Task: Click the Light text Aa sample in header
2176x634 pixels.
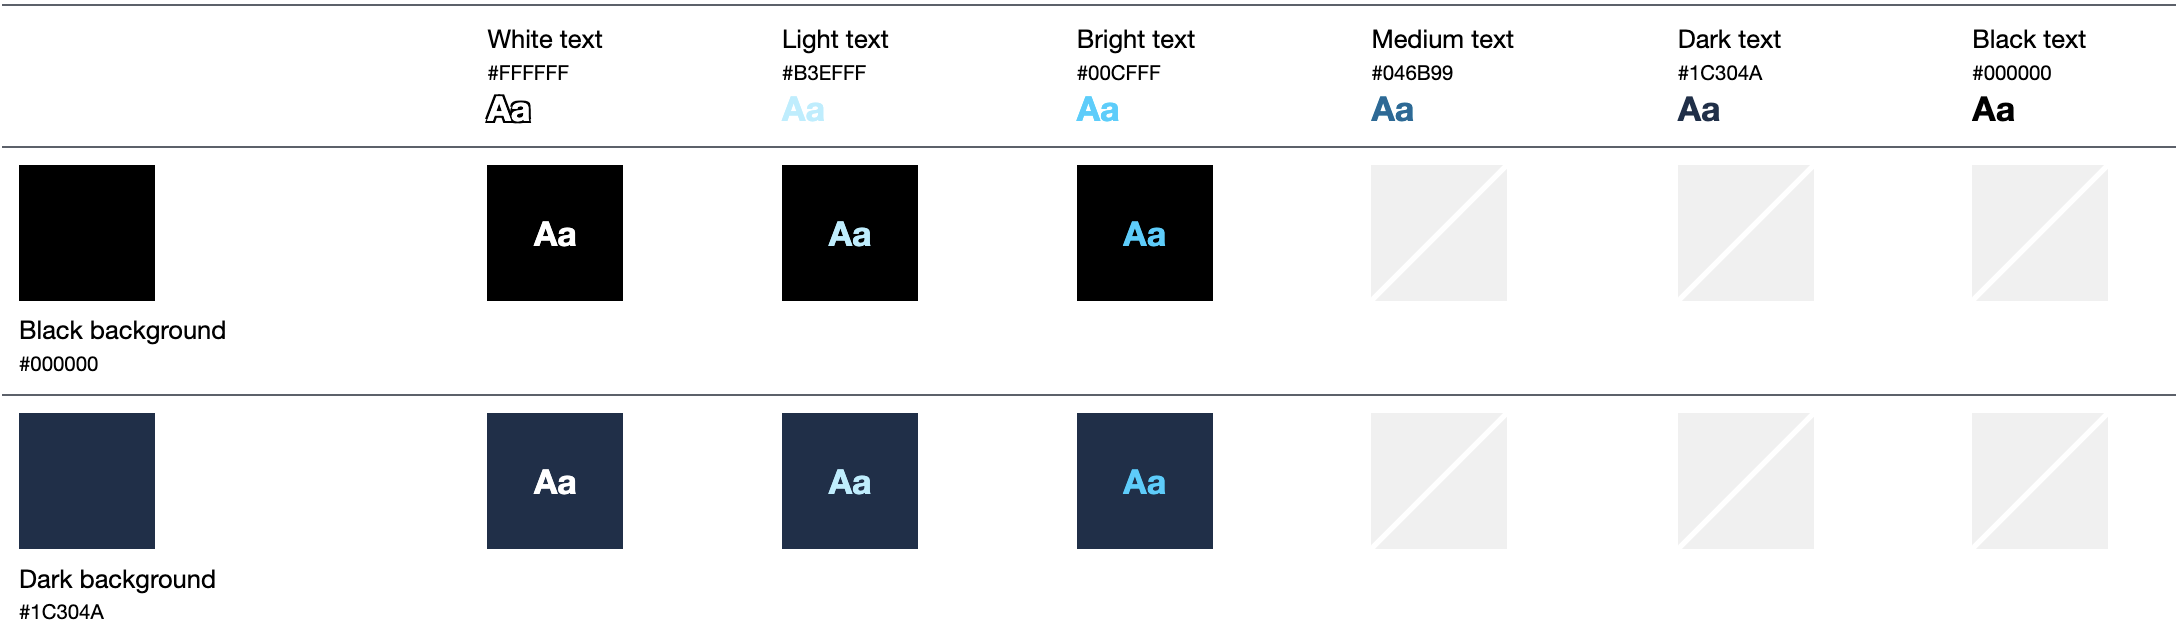Action: (803, 109)
